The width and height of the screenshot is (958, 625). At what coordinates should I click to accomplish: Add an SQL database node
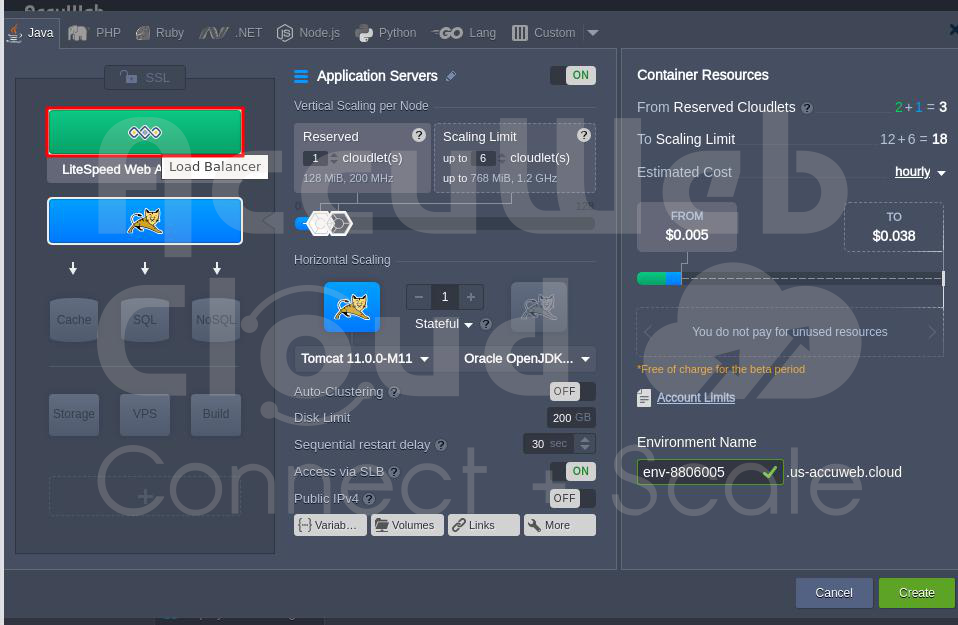pyautogui.click(x=145, y=319)
